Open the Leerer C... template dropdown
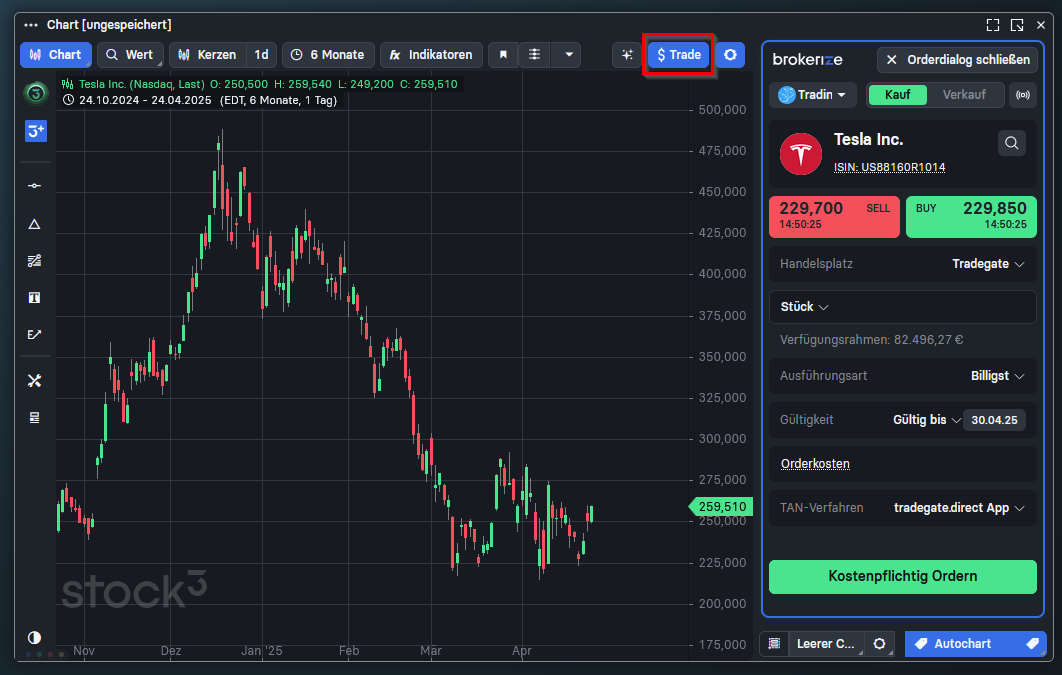 [x=826, y=644]
